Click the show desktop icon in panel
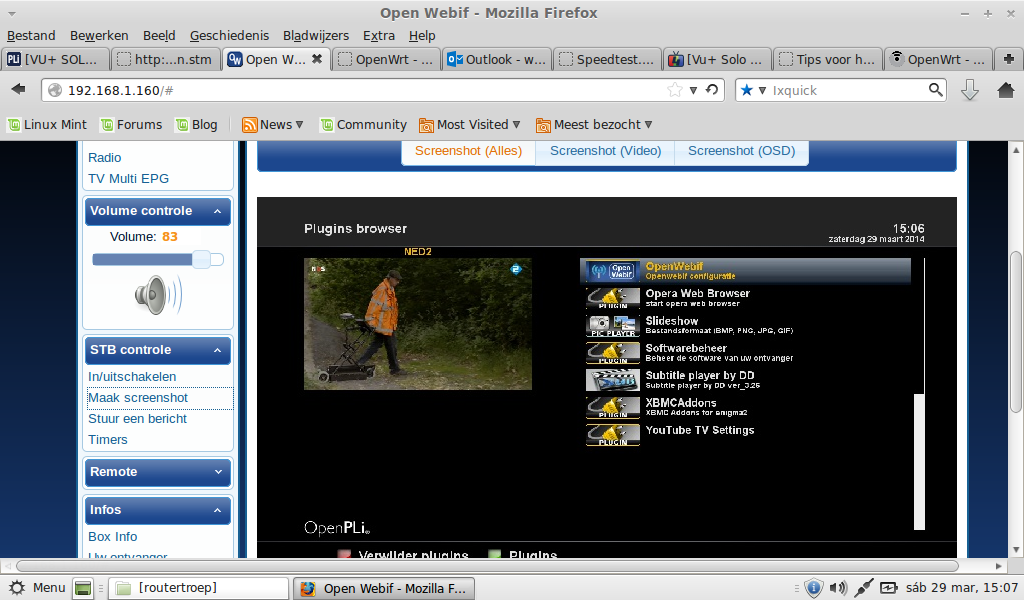This screenshot has height=600, width=1024. pyautogui.click(x=83, y=588)
